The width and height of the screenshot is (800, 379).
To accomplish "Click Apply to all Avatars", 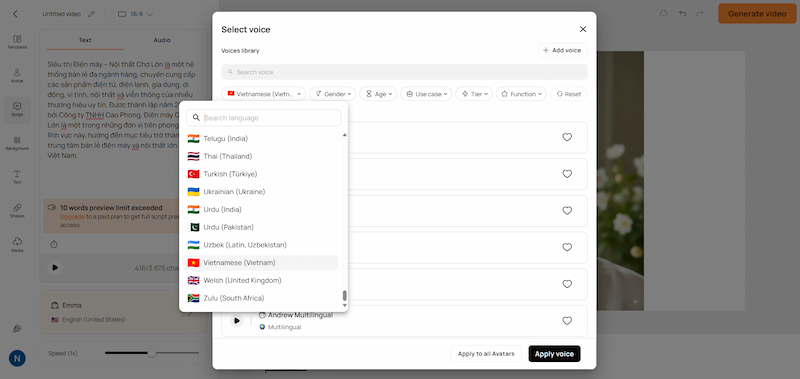I will [x=486, y=354].
